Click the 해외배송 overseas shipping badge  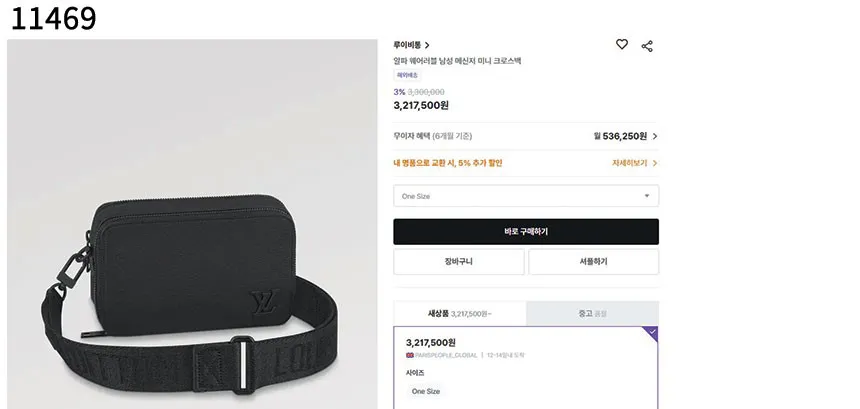[x=408, y=75]
